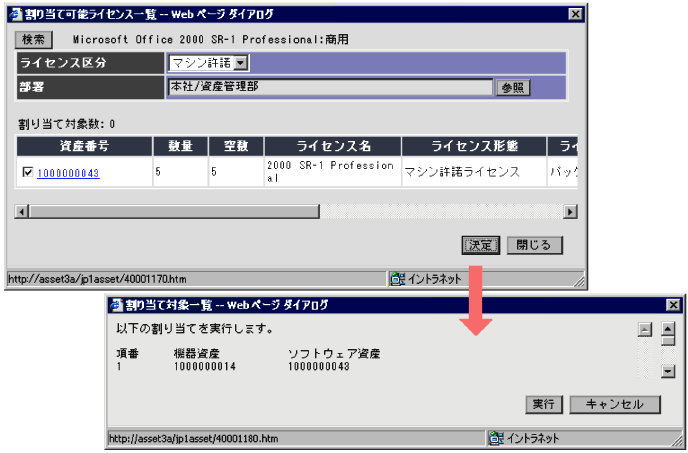The width and height of the screenshot is (688, 453).
Task: Toggle the checkbox for asset 1000000043
Action: tap(27, 172)
